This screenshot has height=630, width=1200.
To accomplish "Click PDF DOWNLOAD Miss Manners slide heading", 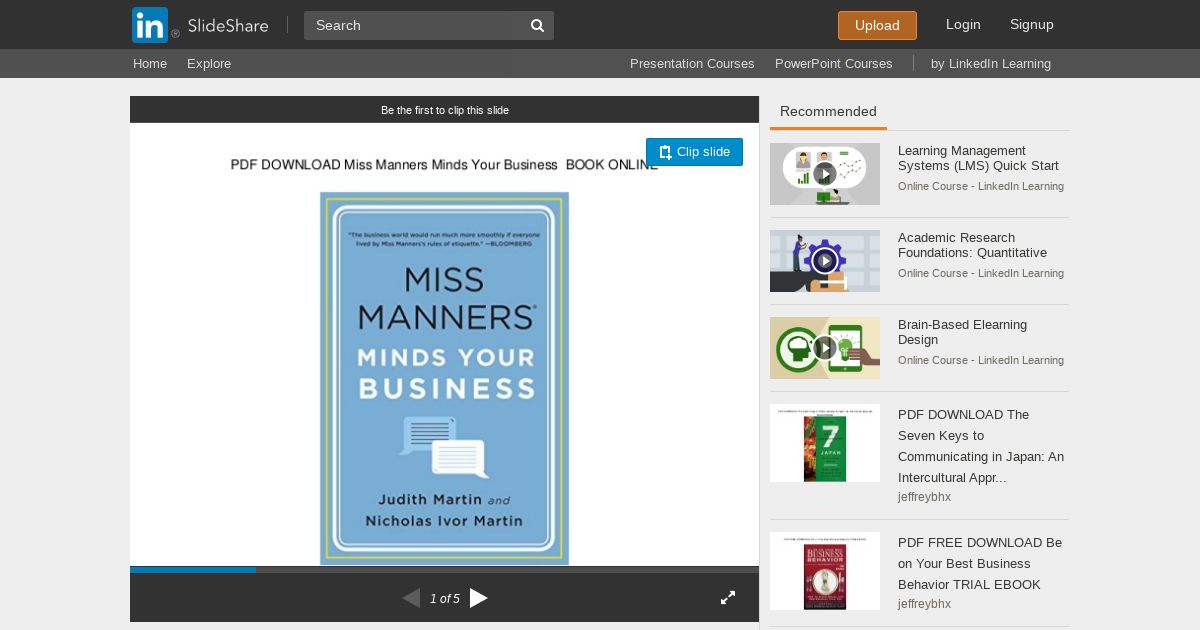I will coord(444,165).
